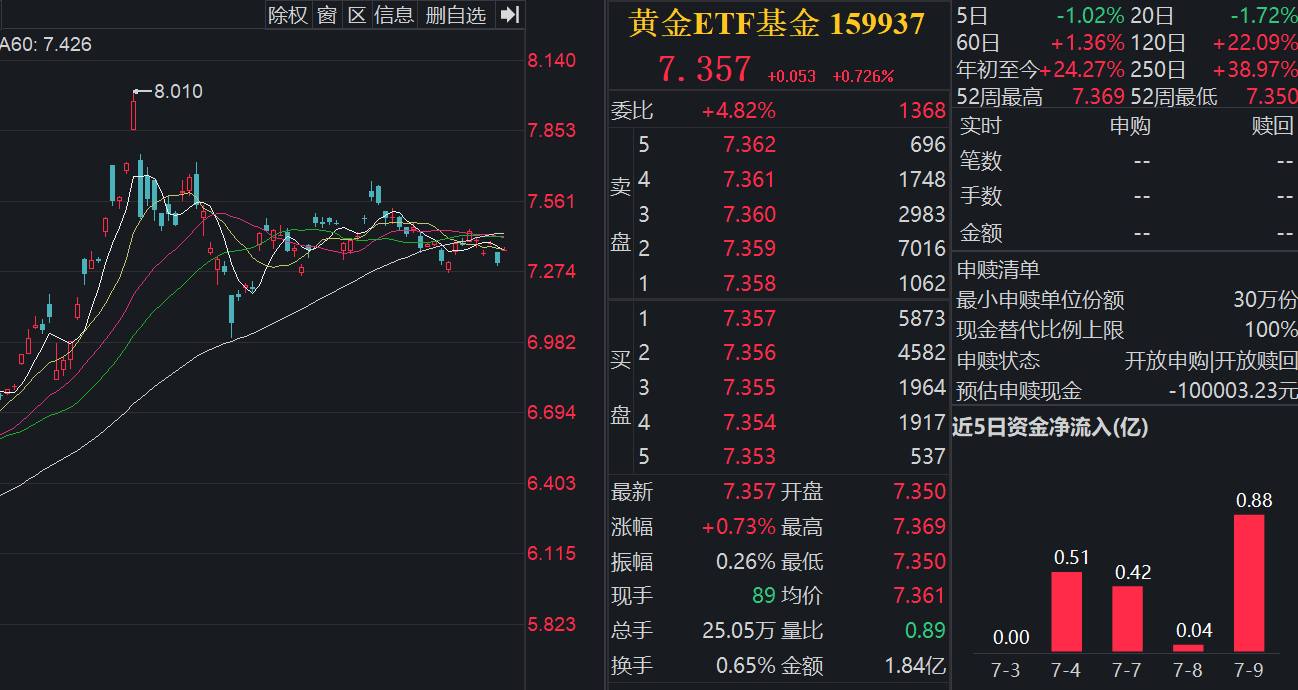Remove stock via 删自选 button
The image size is (1298, 690).
point(454,16)
